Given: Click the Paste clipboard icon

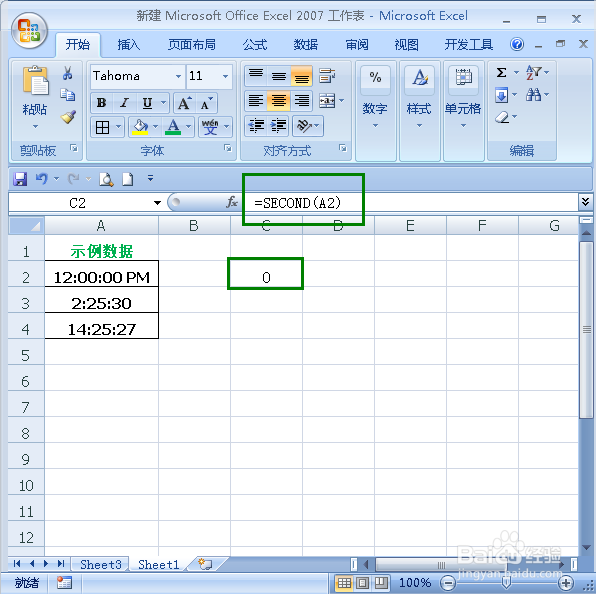Looking at the screenshot, I should coord(35,80).
